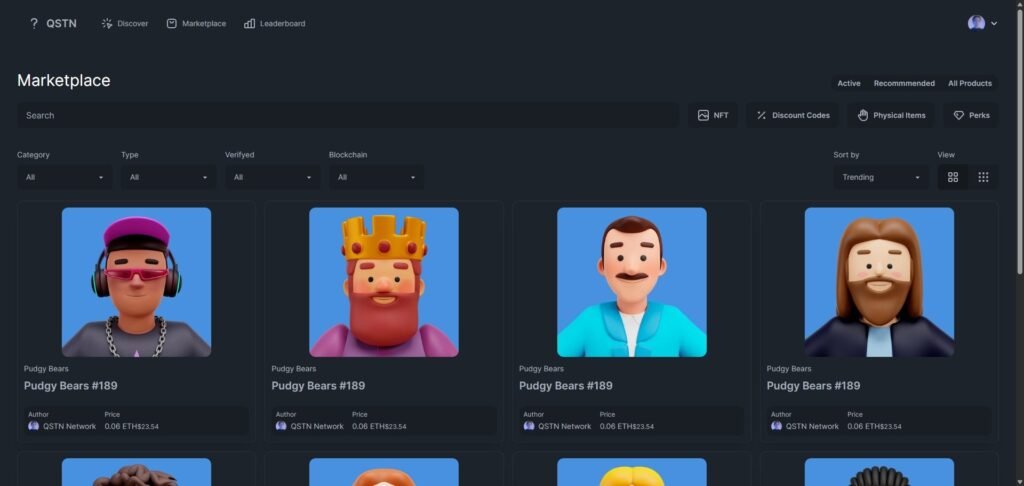
Task: Switch to large grid view
Action: tap(953, 177)
